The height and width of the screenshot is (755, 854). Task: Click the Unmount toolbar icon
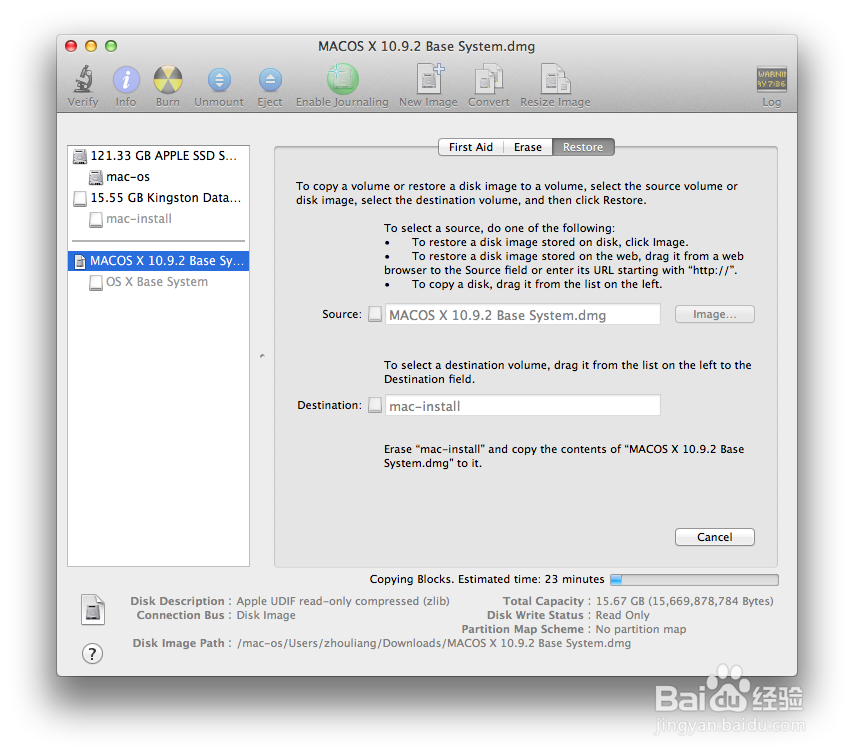tap(219, 80)
